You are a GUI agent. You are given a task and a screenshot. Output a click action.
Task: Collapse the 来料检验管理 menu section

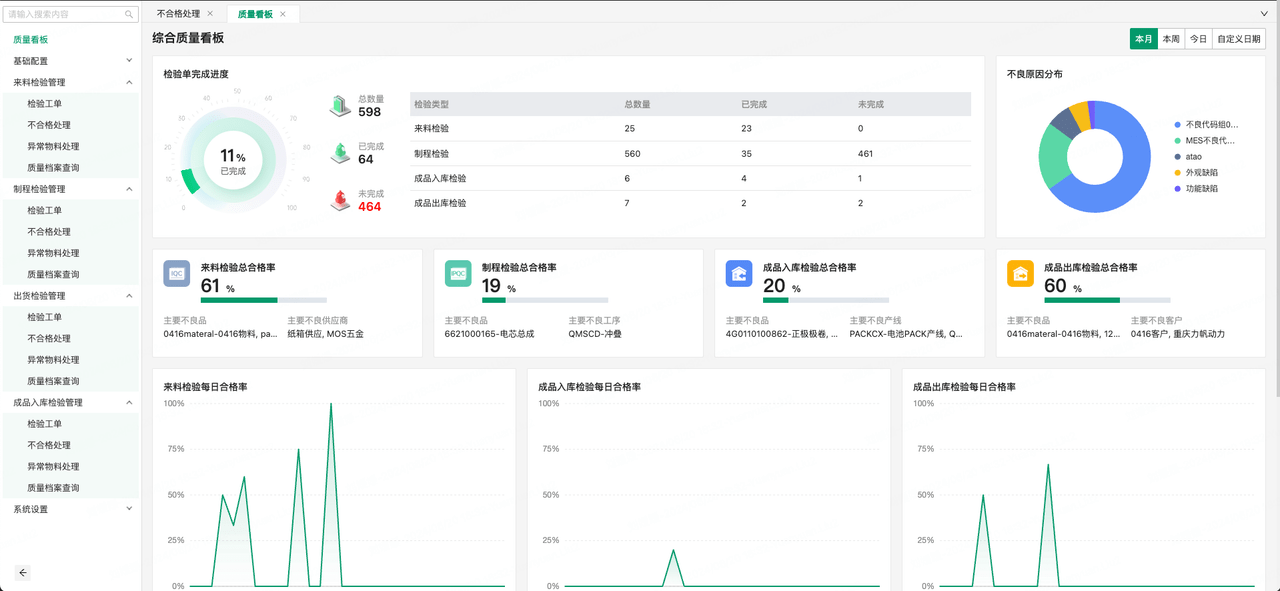pyautogui.click(x=70, y=82)
